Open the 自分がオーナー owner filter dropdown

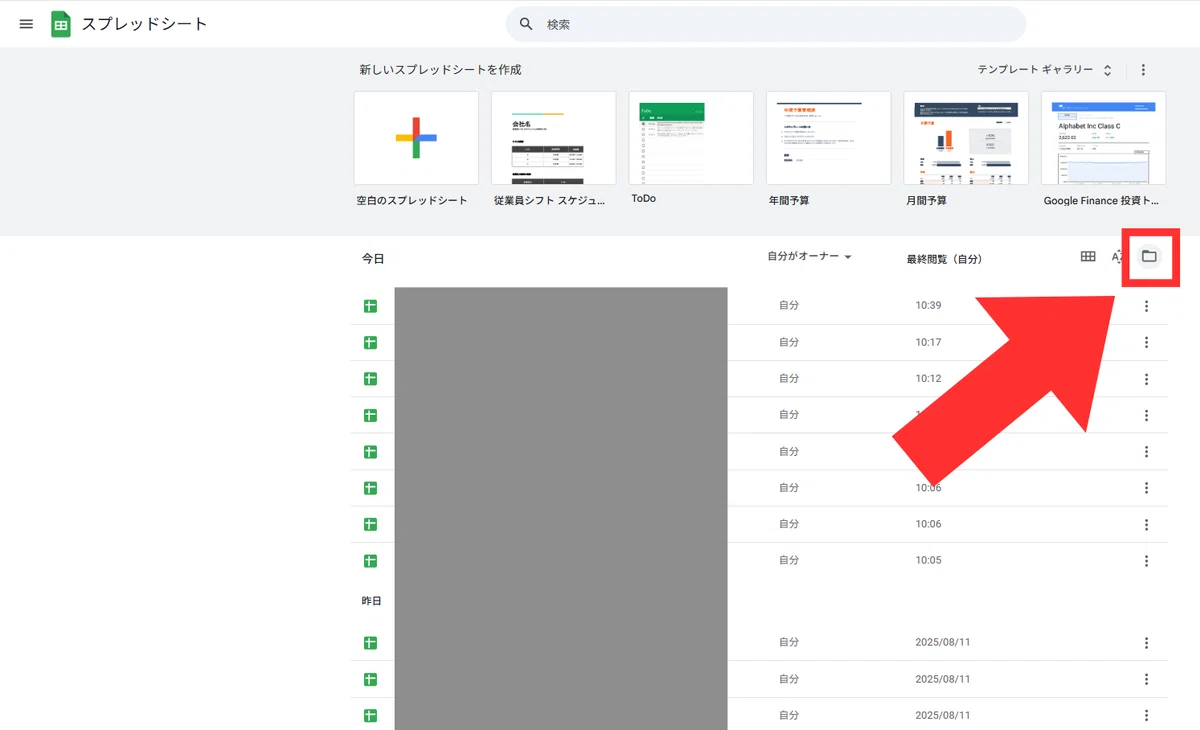click(809, 257)
